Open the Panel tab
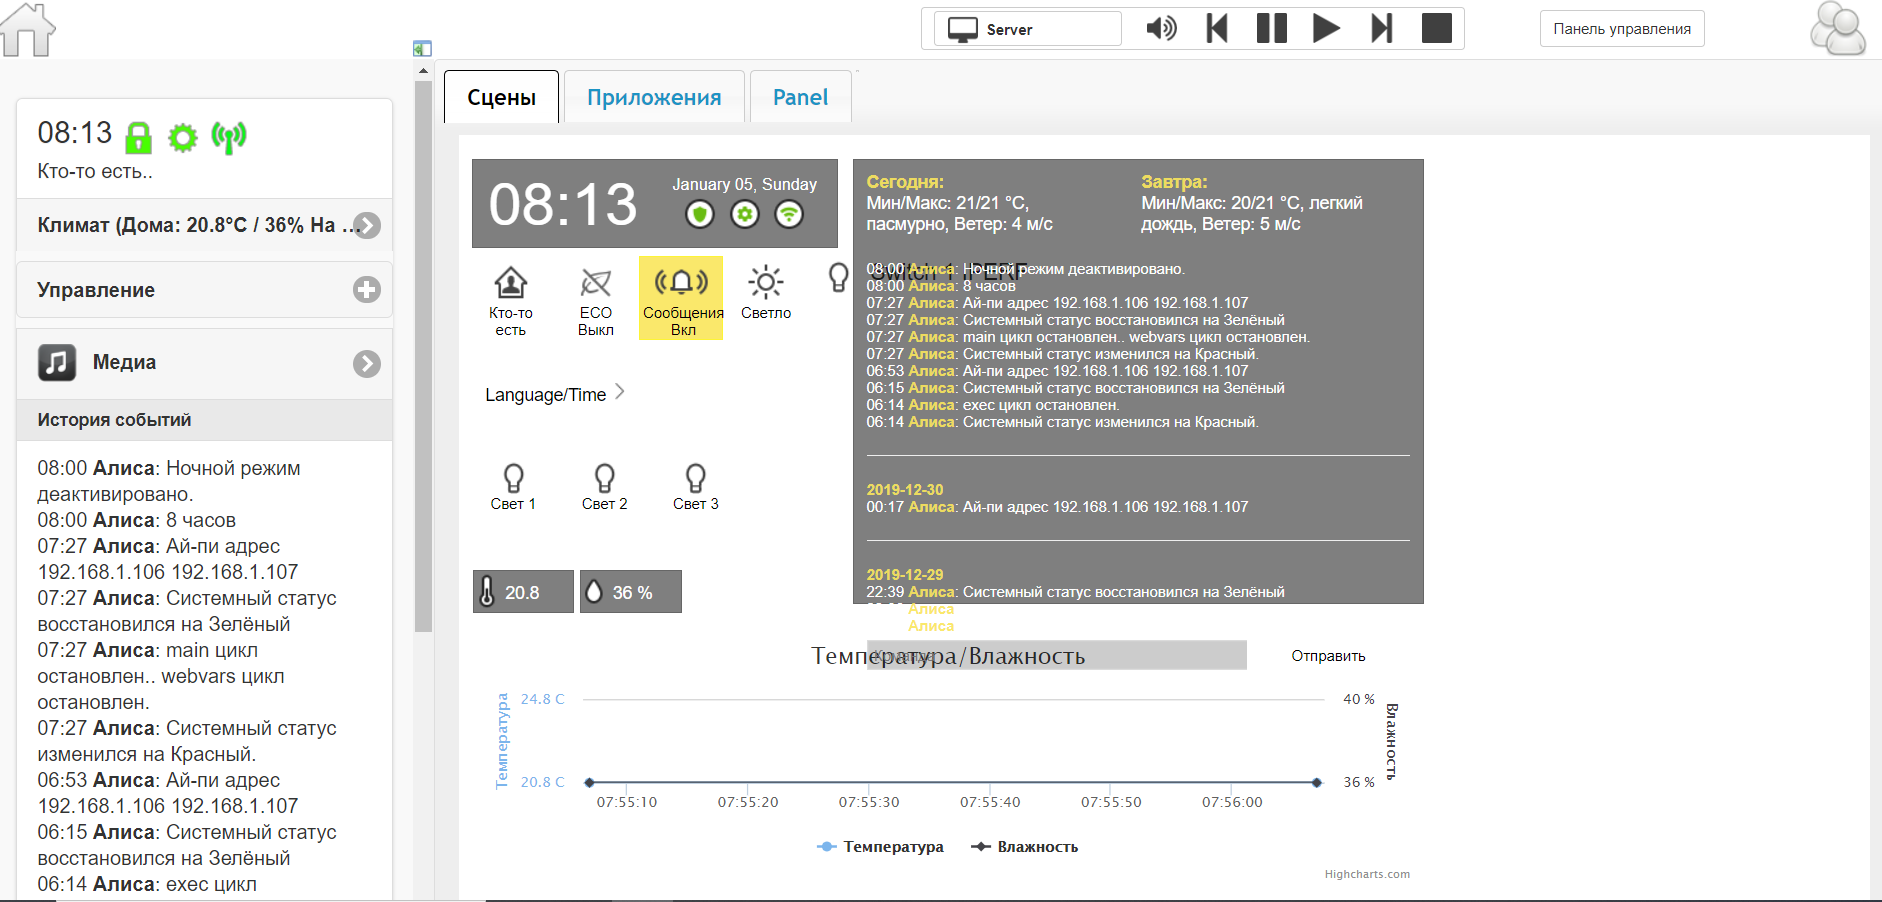 (x=800, y=97)
